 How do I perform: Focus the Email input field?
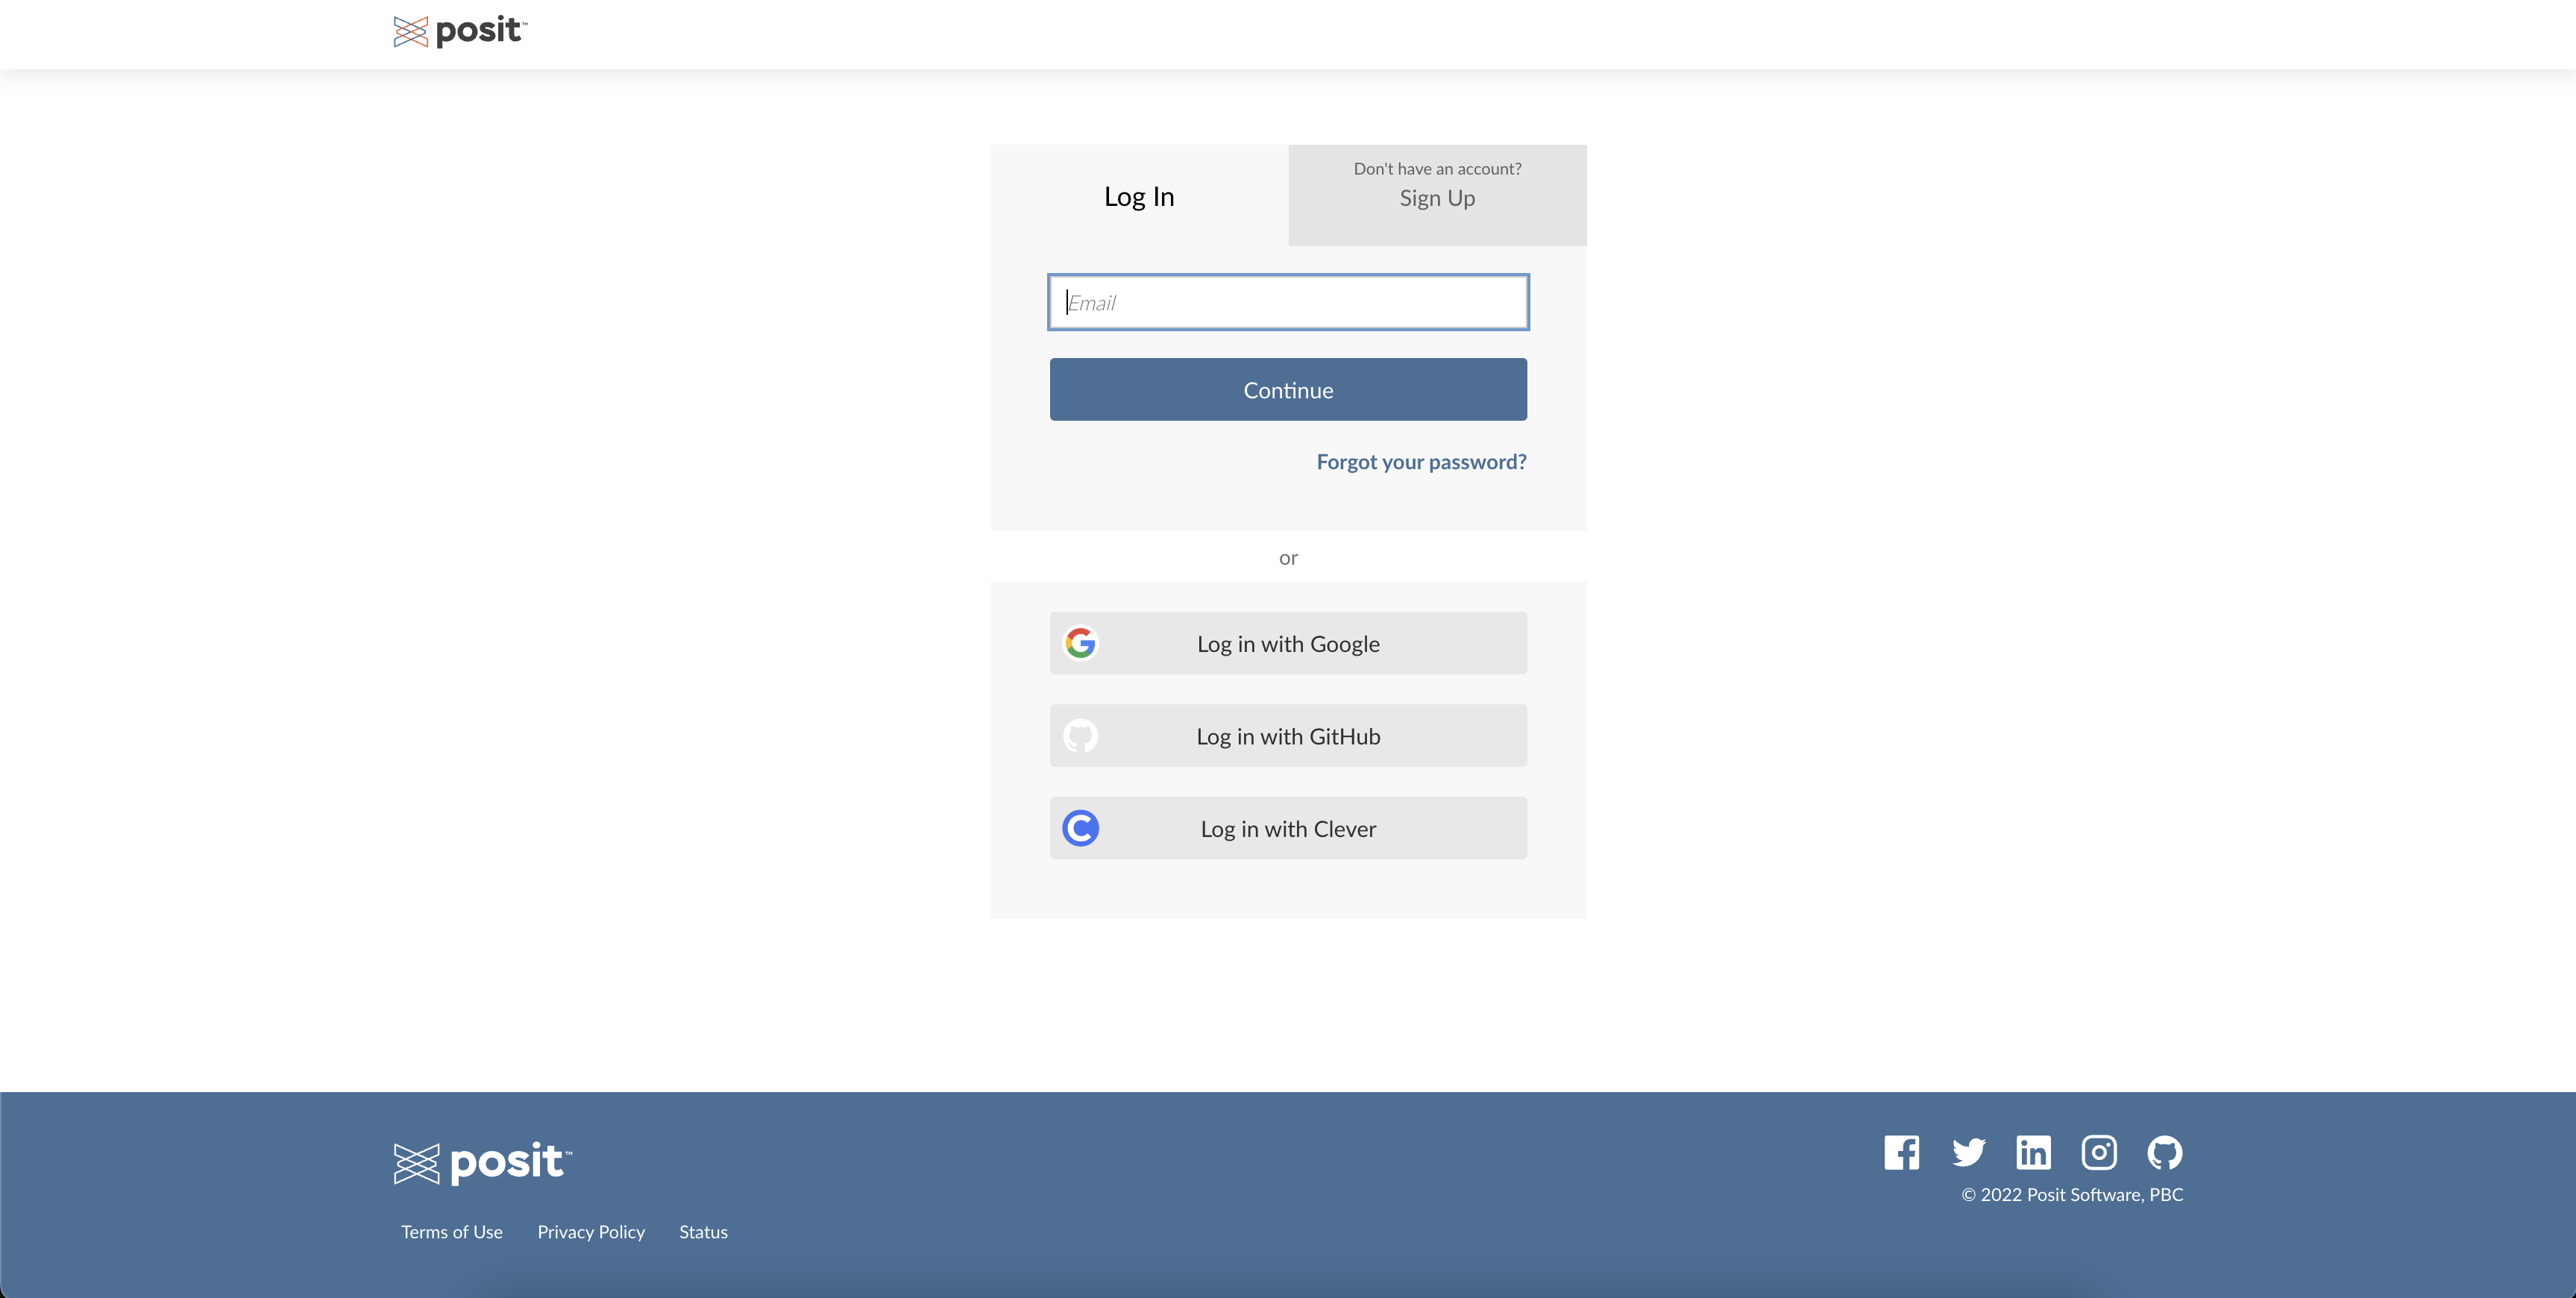tap(1288, 302)
